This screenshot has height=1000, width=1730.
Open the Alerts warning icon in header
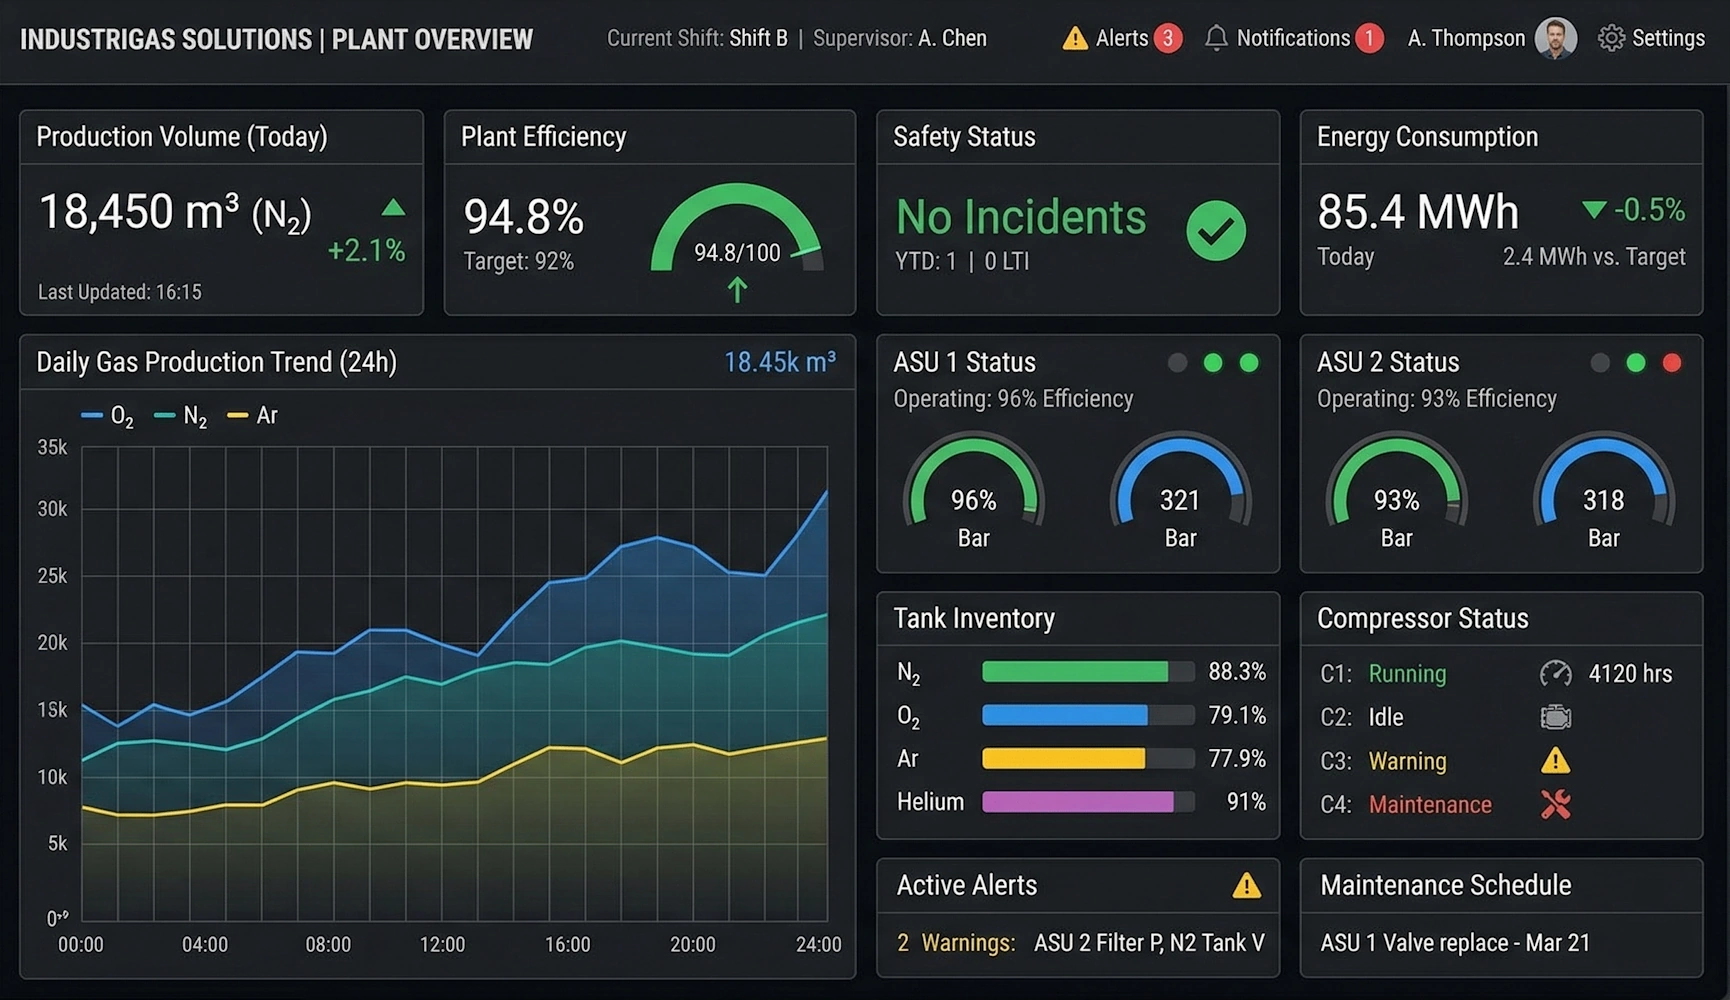click(x=1075, y=37)
